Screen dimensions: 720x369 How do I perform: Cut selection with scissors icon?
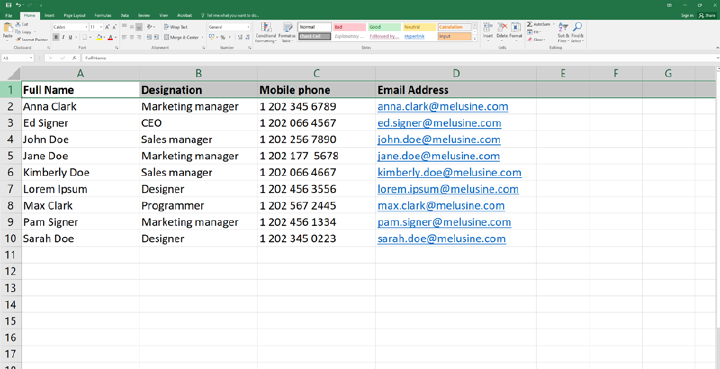22,24
